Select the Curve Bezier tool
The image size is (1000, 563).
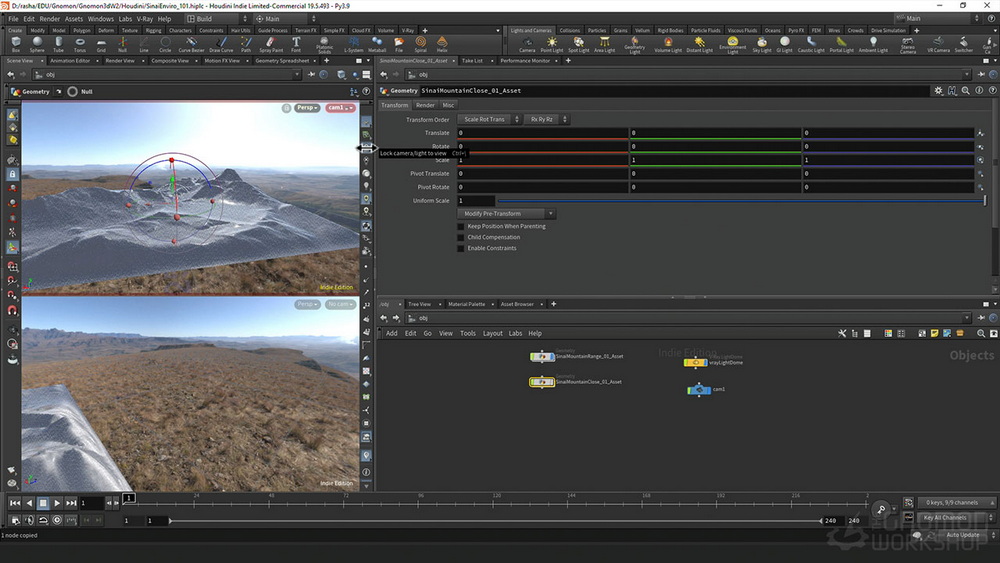coord(191,44)
